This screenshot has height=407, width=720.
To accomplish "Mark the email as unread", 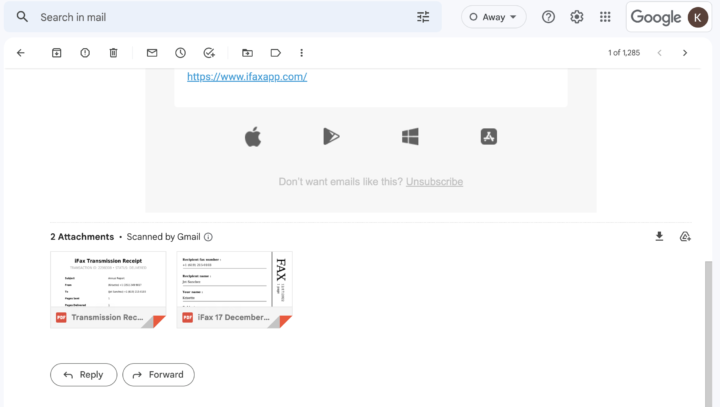I will tap(152, 53).
